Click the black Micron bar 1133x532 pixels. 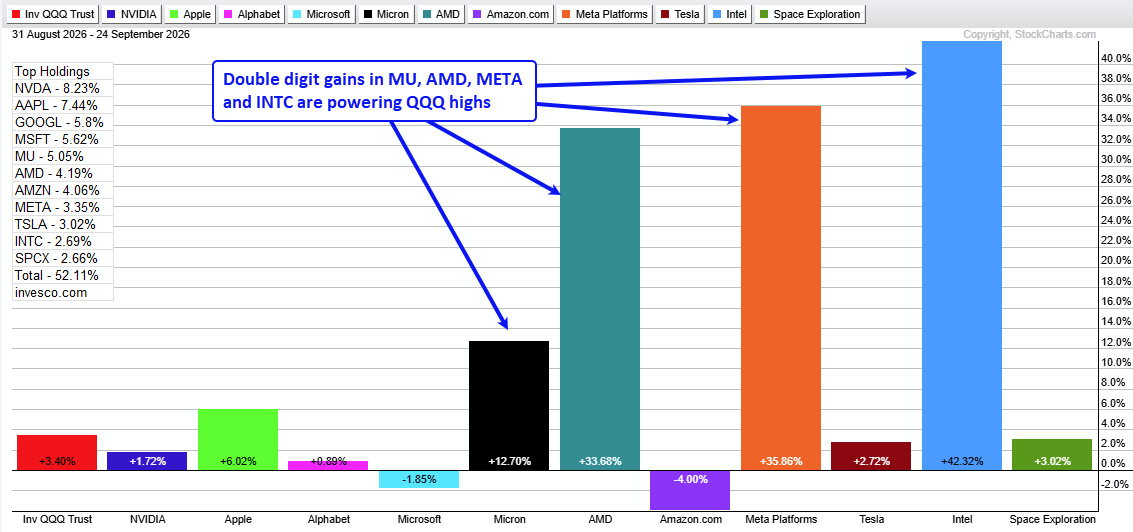click(x=509, y=406)
